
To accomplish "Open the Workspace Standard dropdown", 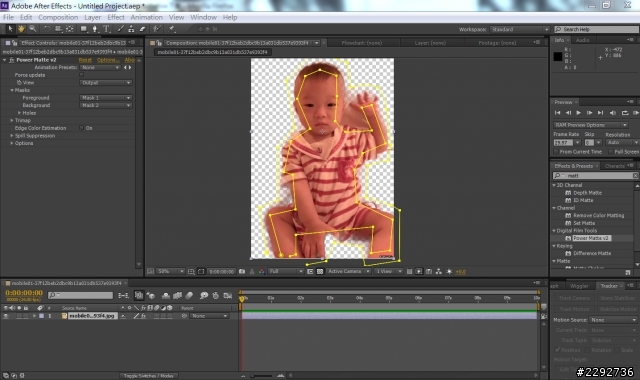I will pyautogui.click(x=520, y=29).
